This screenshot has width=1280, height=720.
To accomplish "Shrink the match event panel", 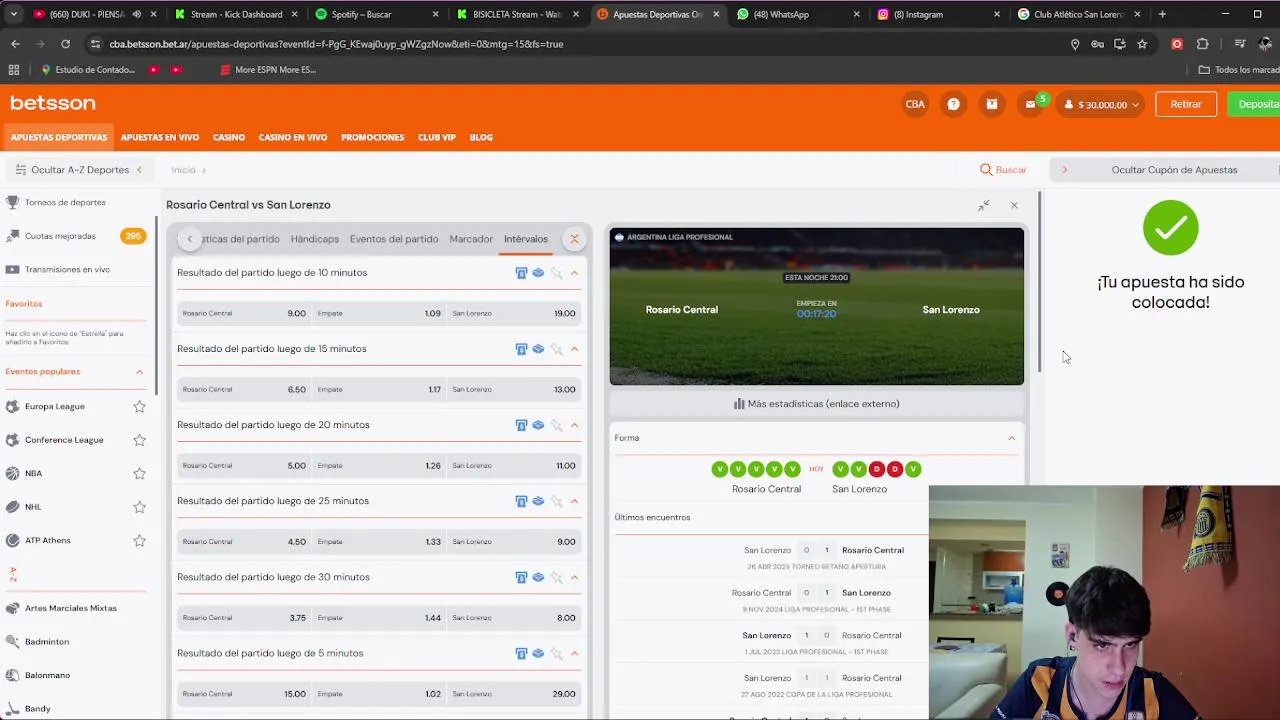I will [x=984, y=205].
